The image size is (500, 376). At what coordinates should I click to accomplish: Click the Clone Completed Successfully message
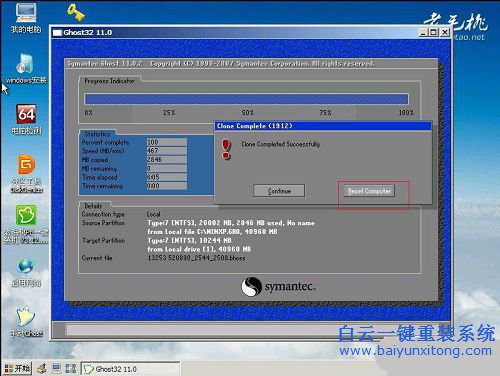coord(281,144)
